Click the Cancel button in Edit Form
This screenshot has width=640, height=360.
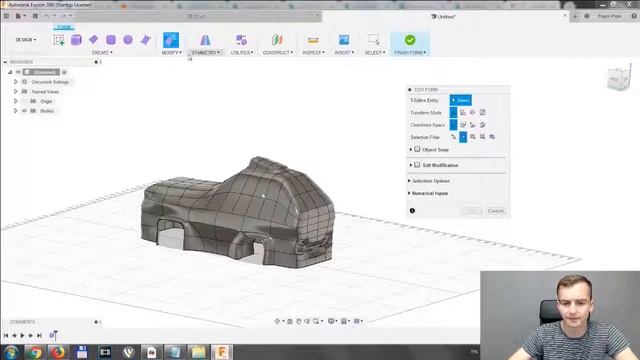496,211
